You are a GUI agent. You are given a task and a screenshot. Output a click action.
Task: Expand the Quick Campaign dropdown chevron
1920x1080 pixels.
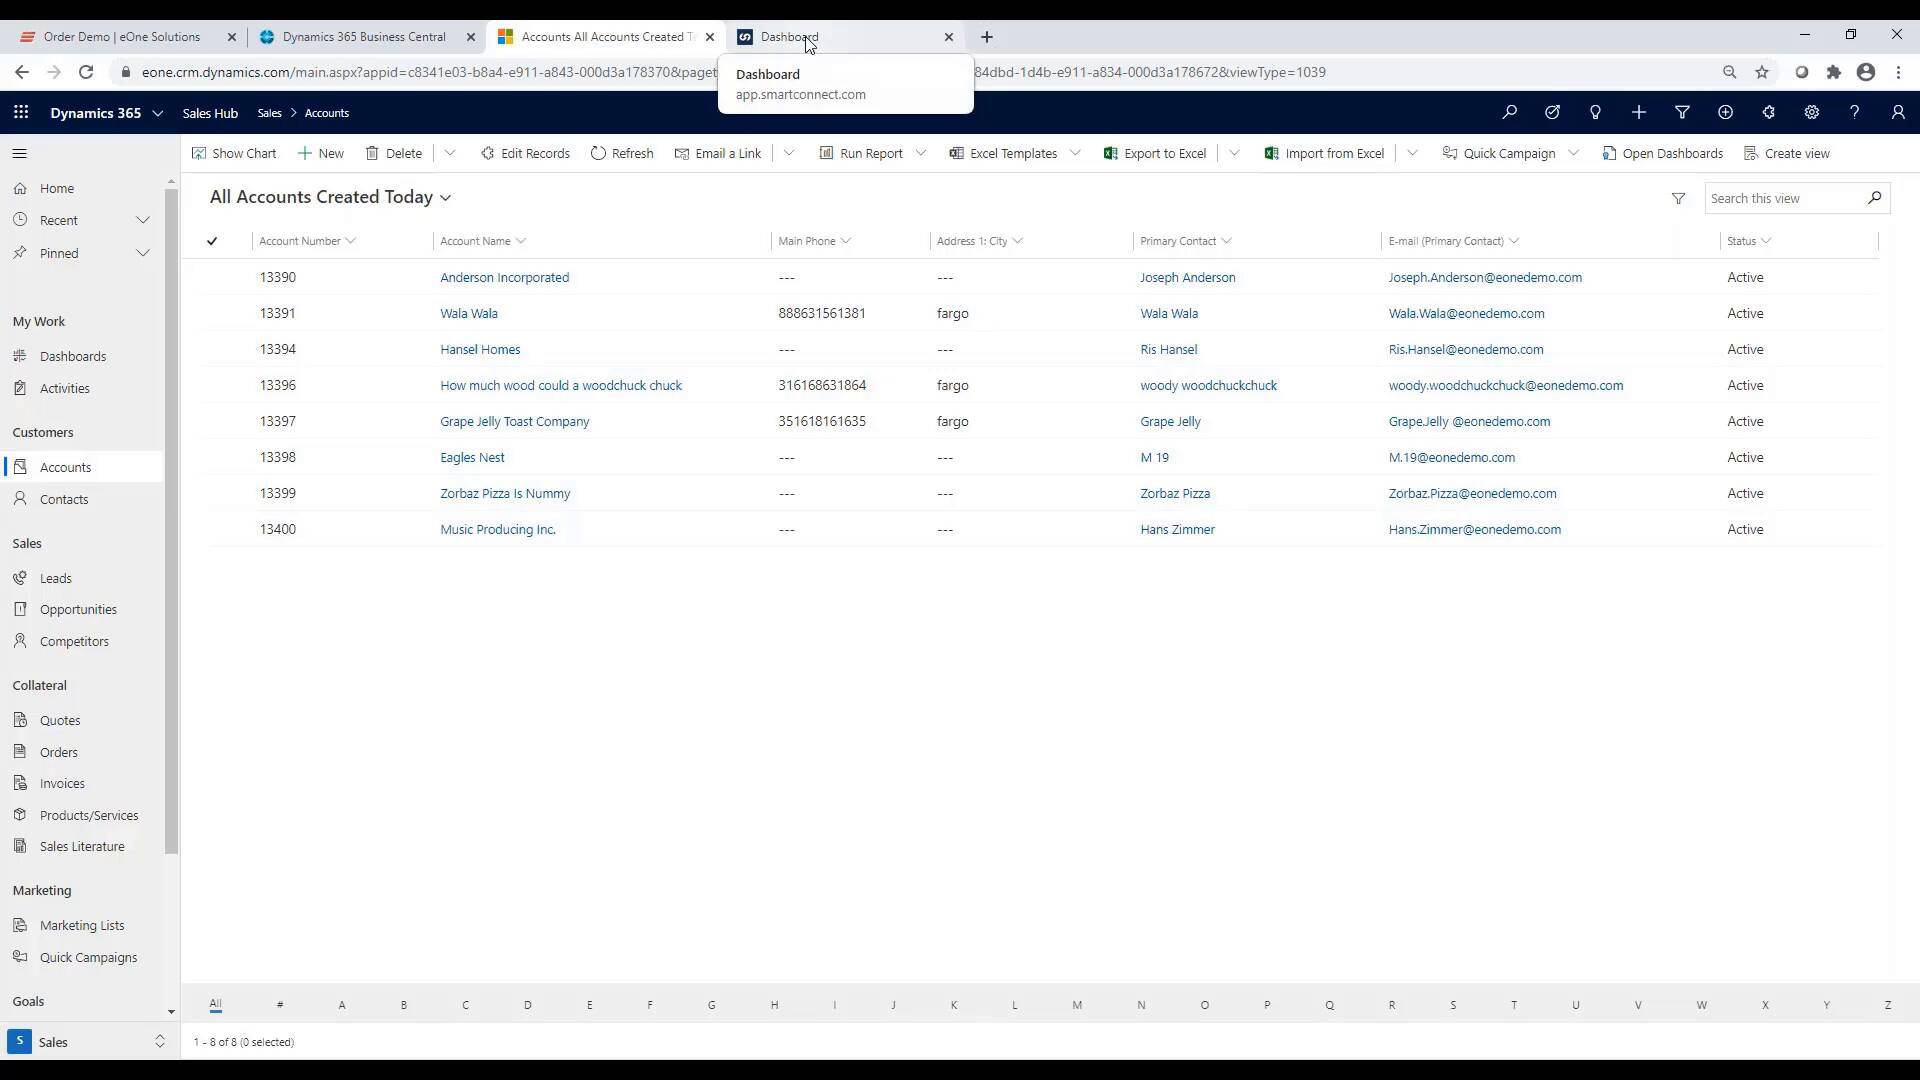(1574, 153)
